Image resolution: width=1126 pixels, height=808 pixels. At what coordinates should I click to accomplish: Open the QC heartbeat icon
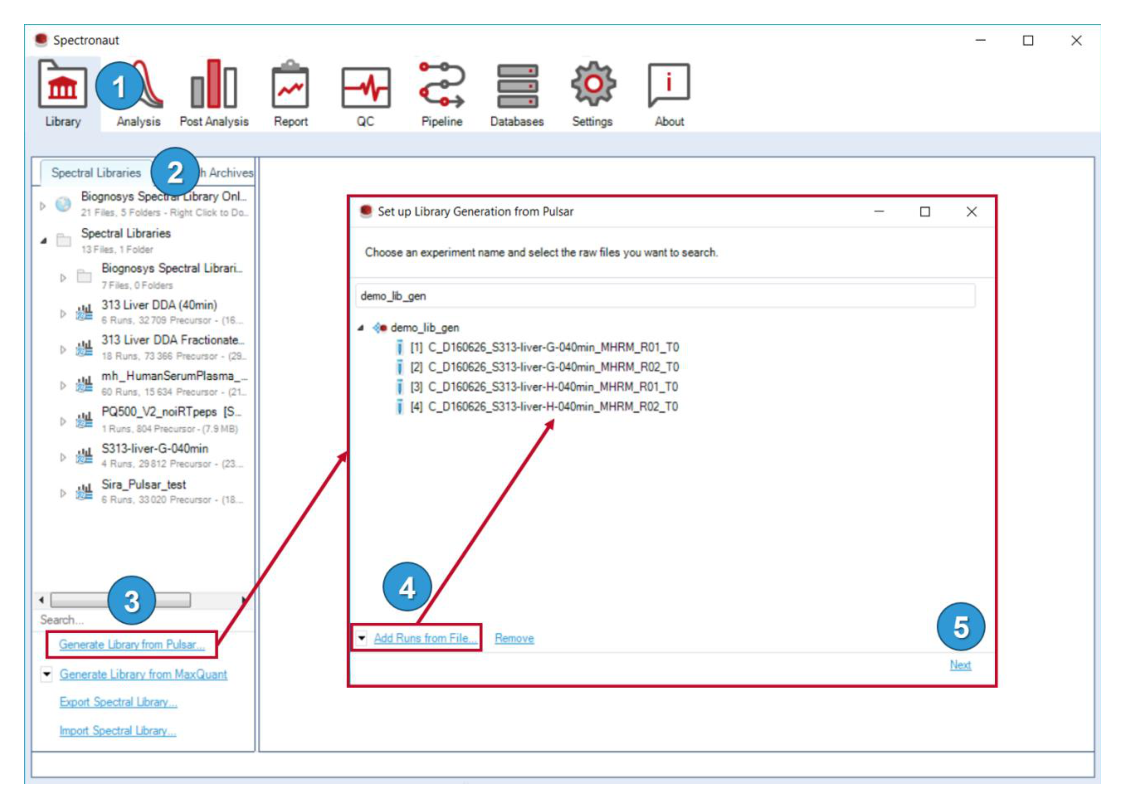[x=366, y=89]
